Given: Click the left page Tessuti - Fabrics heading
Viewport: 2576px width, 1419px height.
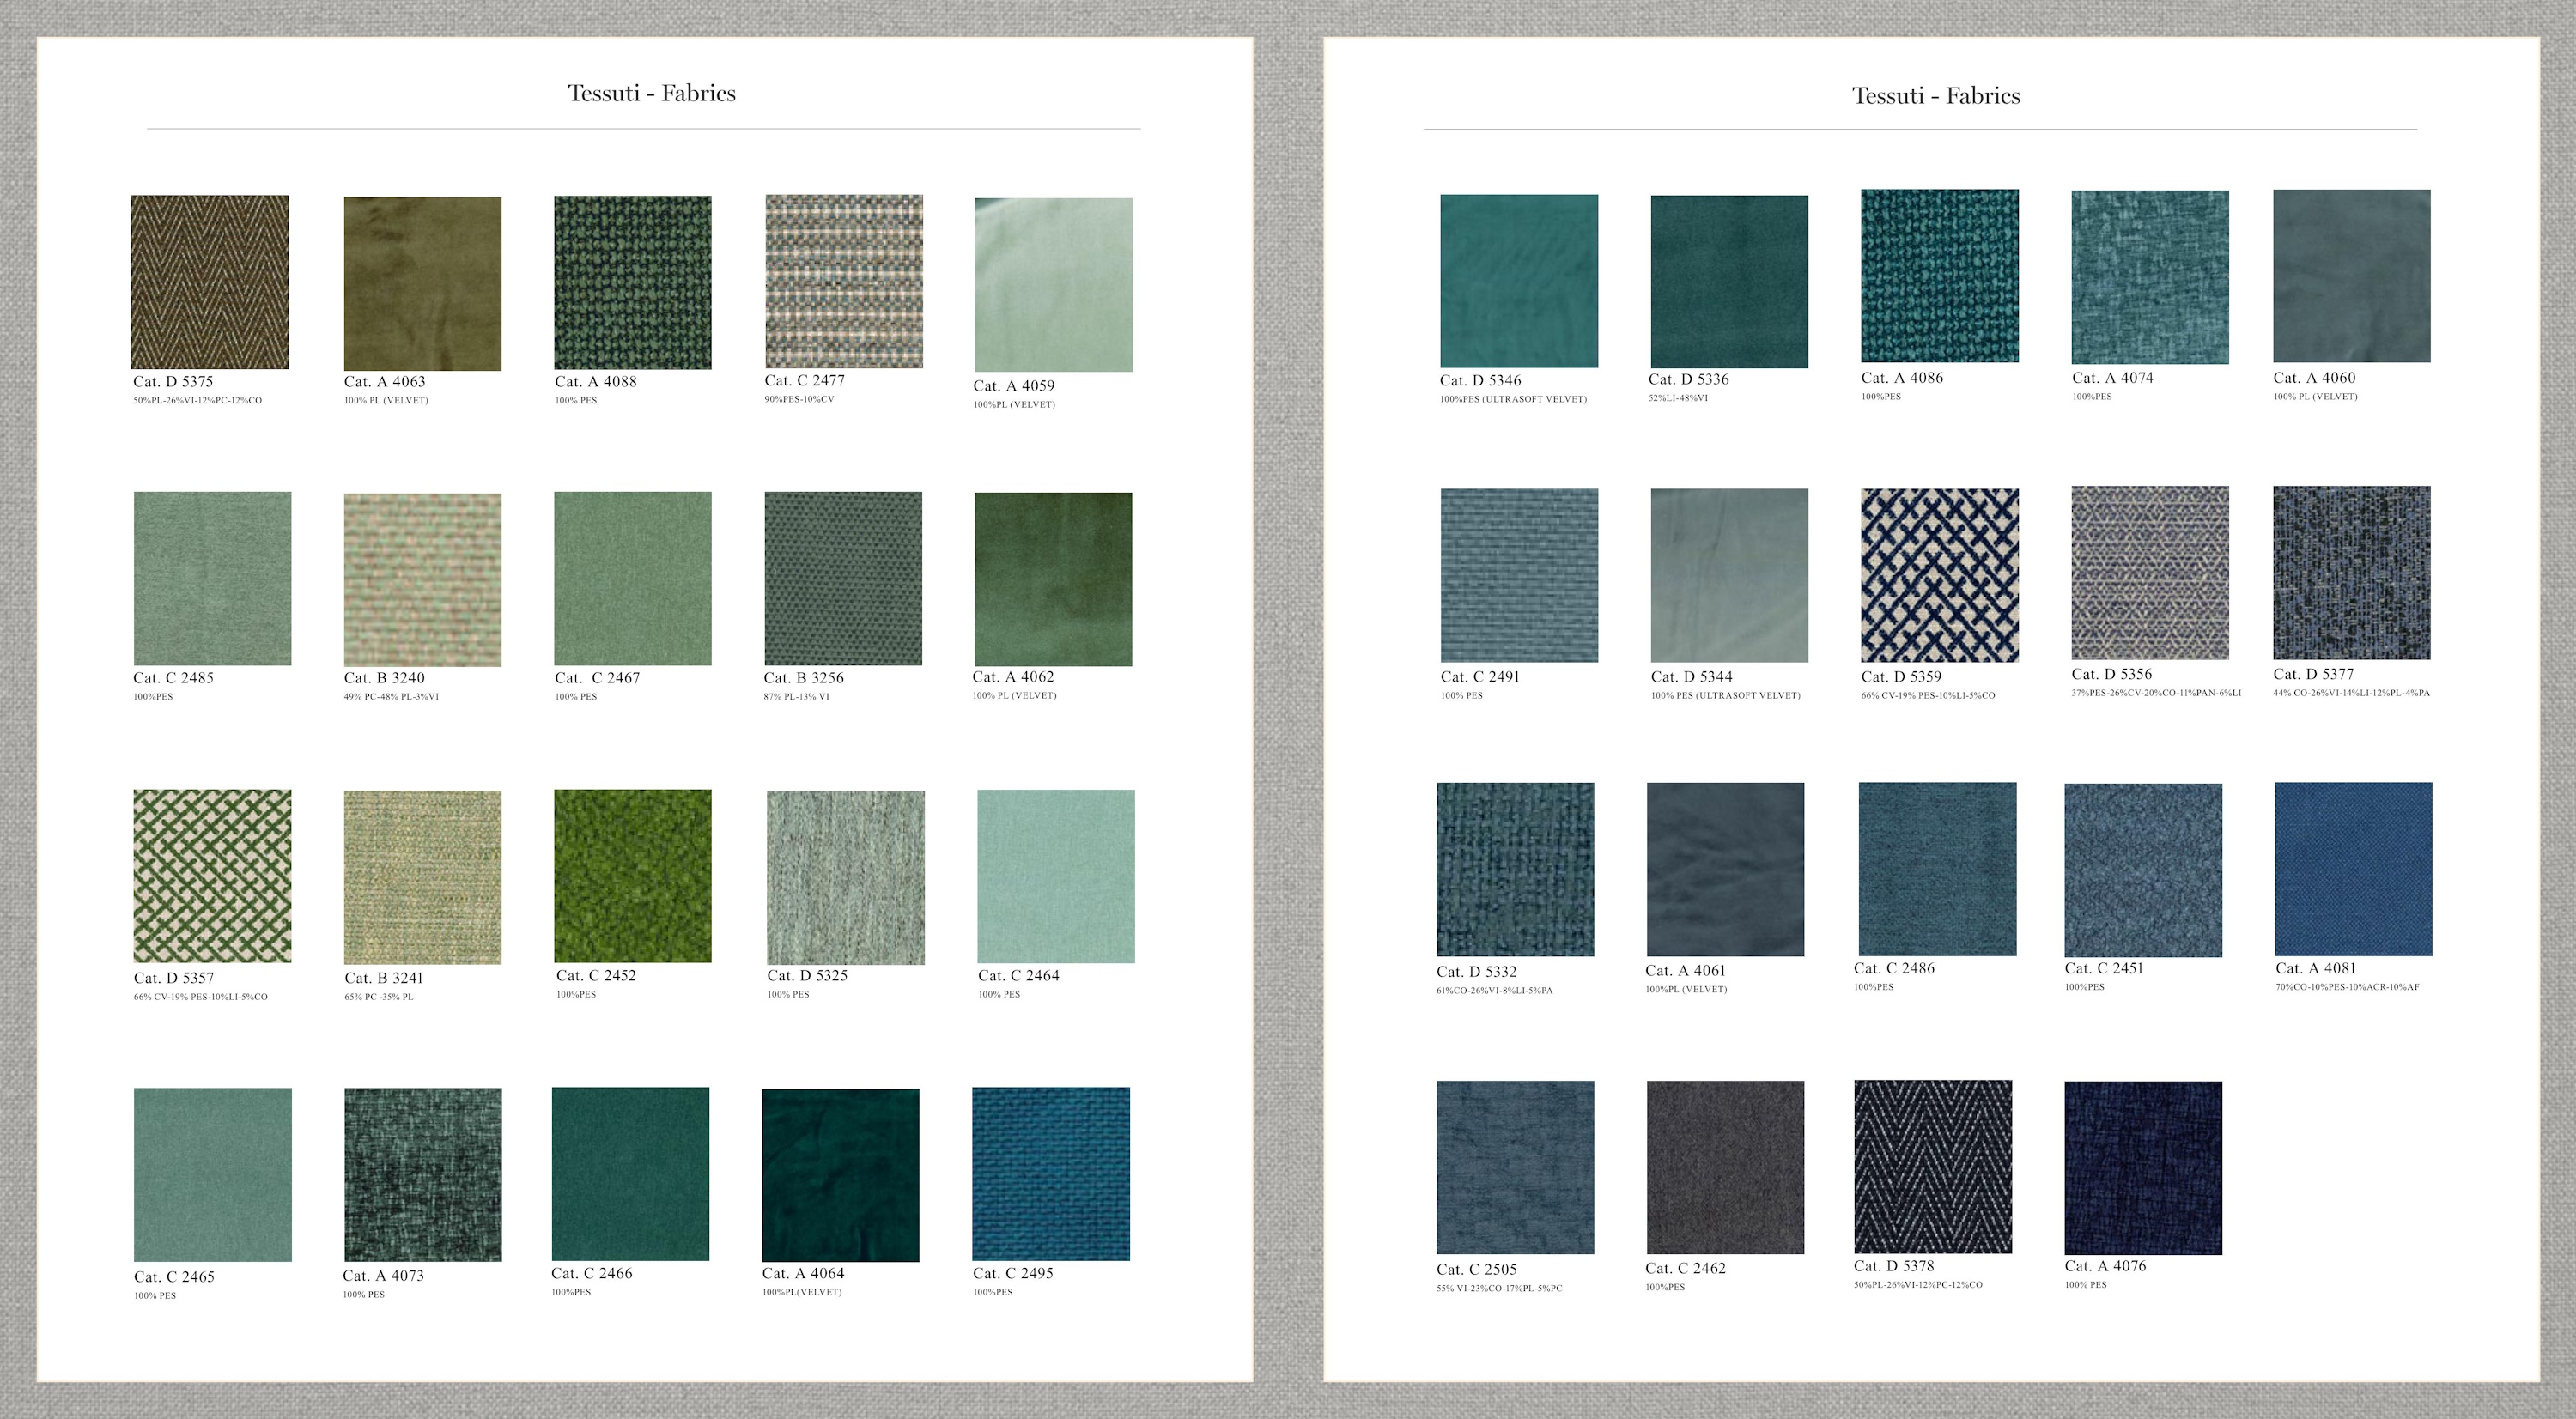Looking at the screenshot, I should 651,93.
